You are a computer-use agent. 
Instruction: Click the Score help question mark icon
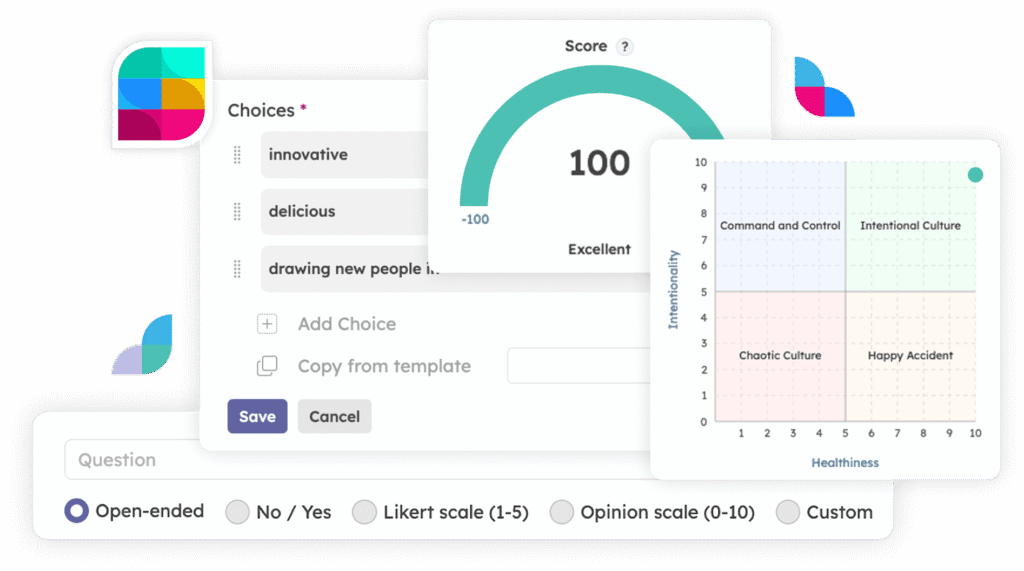(625, 46)
